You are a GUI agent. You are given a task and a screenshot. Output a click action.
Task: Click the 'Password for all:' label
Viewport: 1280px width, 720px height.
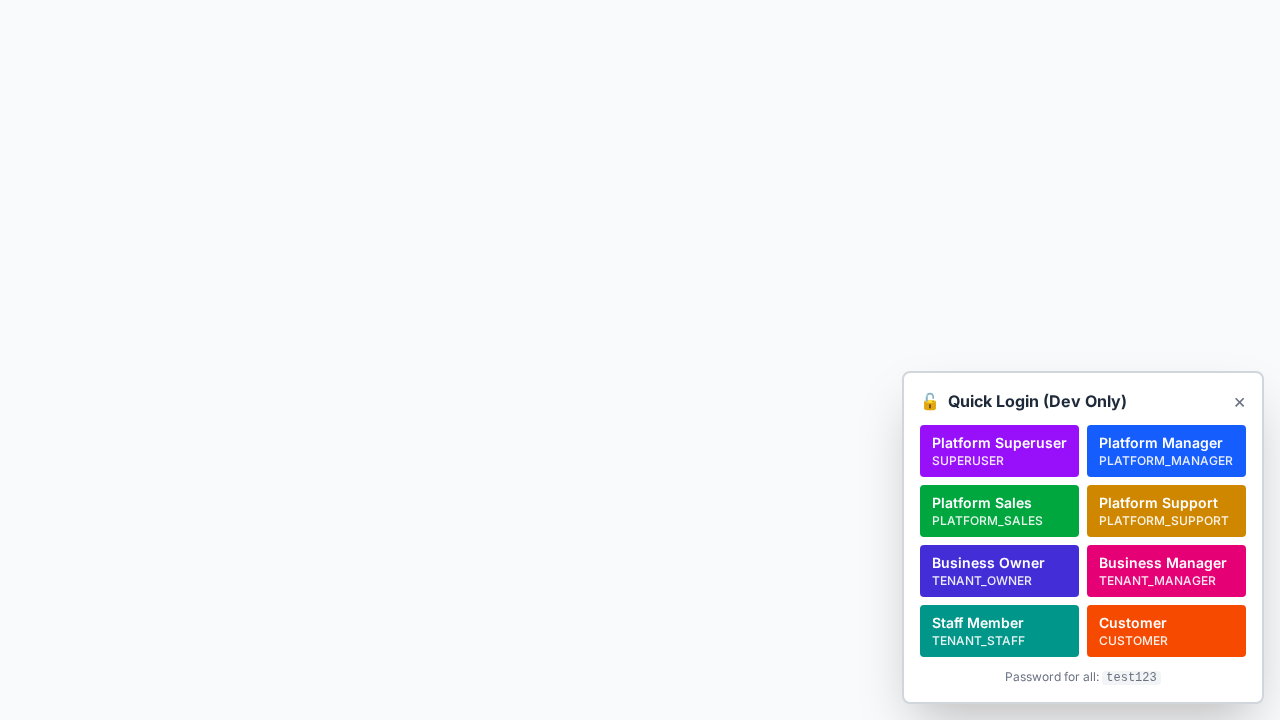pos(1051,677)
